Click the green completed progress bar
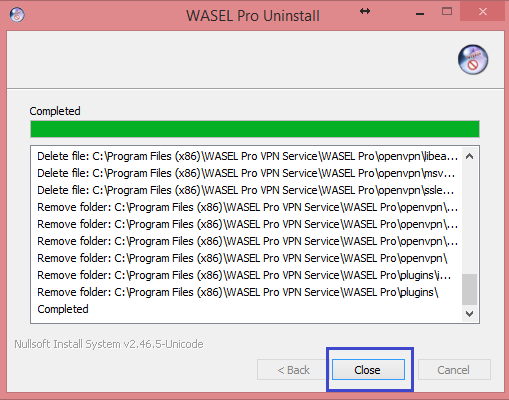Screen dimensions: 509x400 pyautogui.click(x=255, y=129)
